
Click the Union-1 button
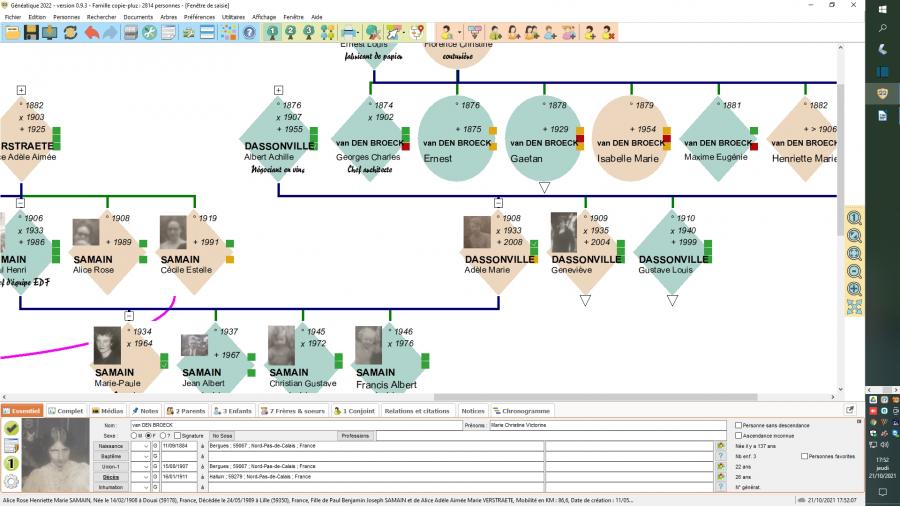(111, 466)
